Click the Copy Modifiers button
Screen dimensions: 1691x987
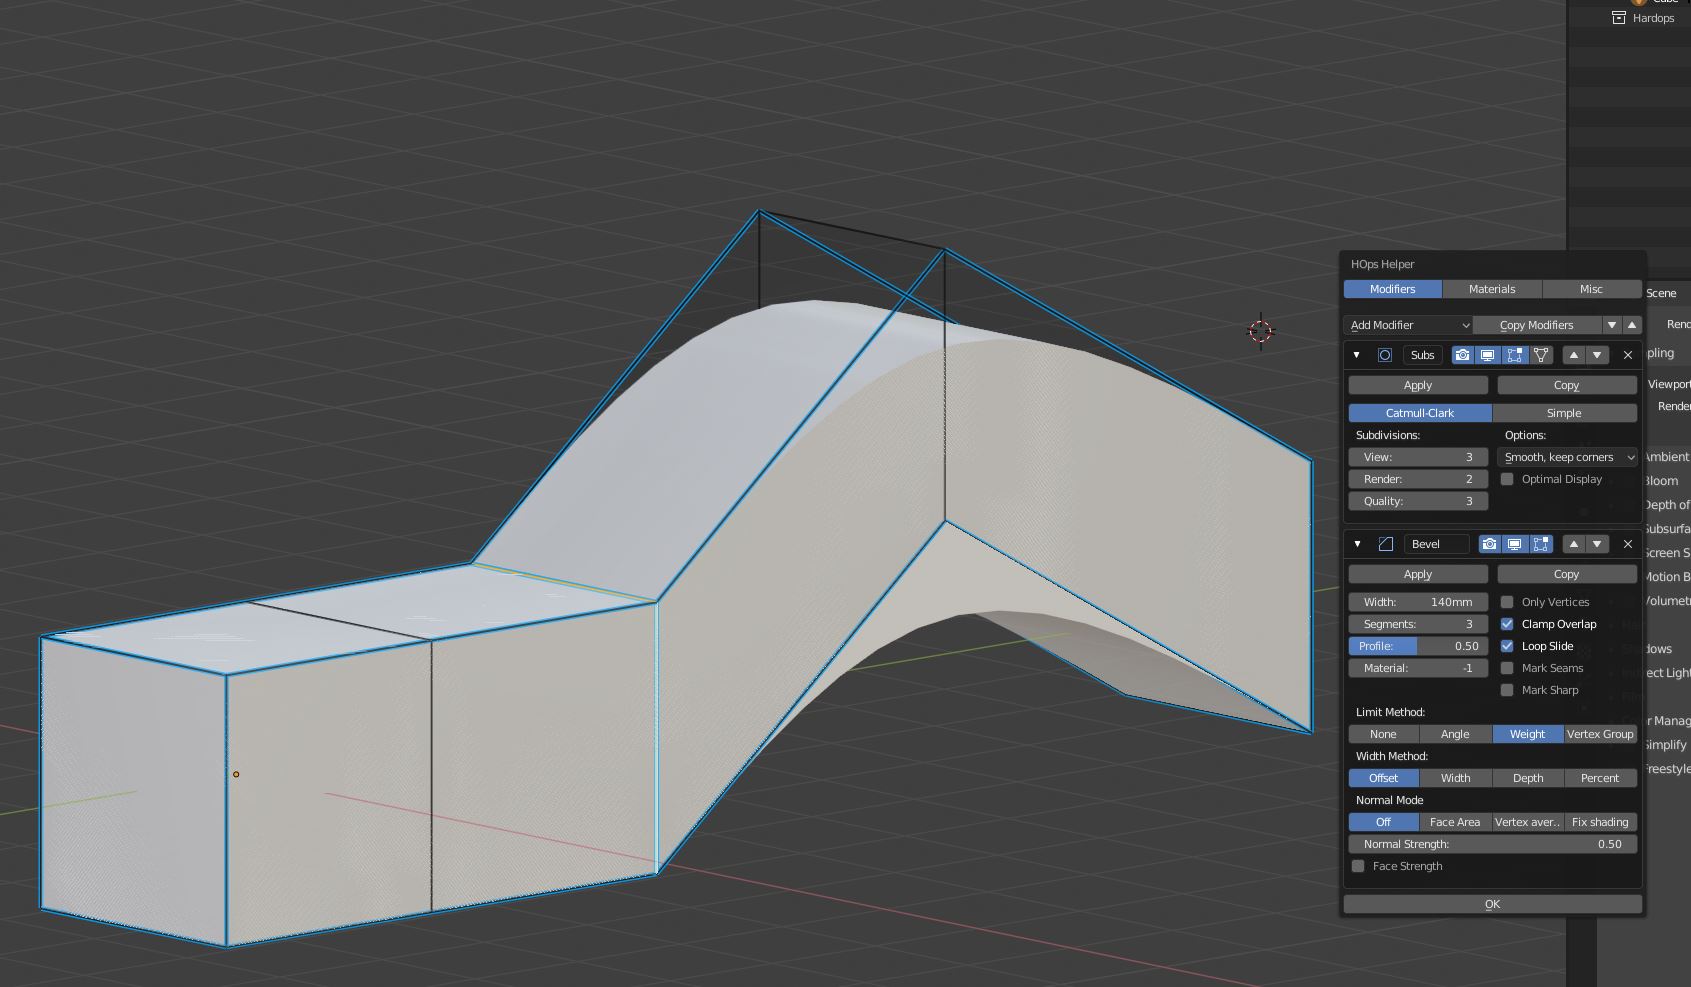pyautogui.click(x=1537, y=325)
